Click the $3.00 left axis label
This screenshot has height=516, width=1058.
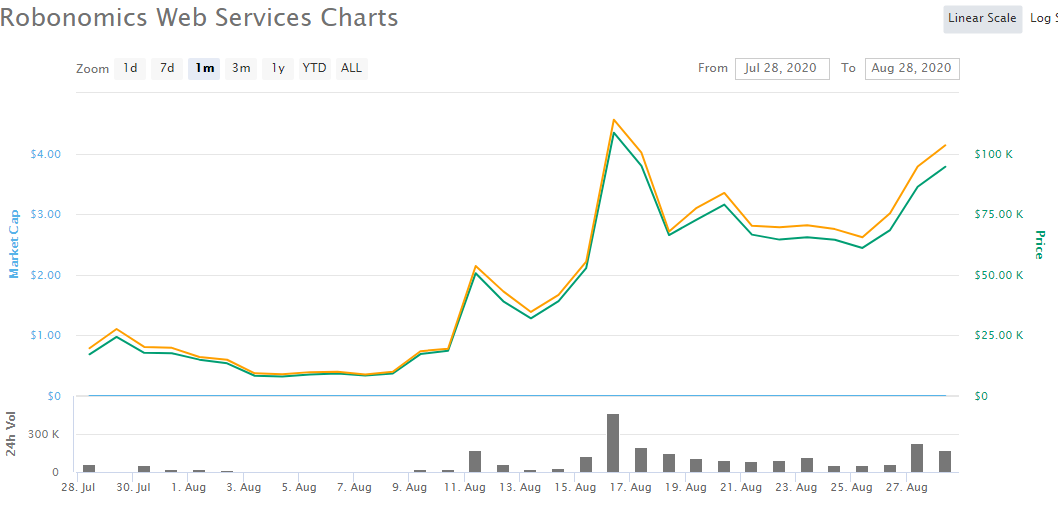[46, 214]
